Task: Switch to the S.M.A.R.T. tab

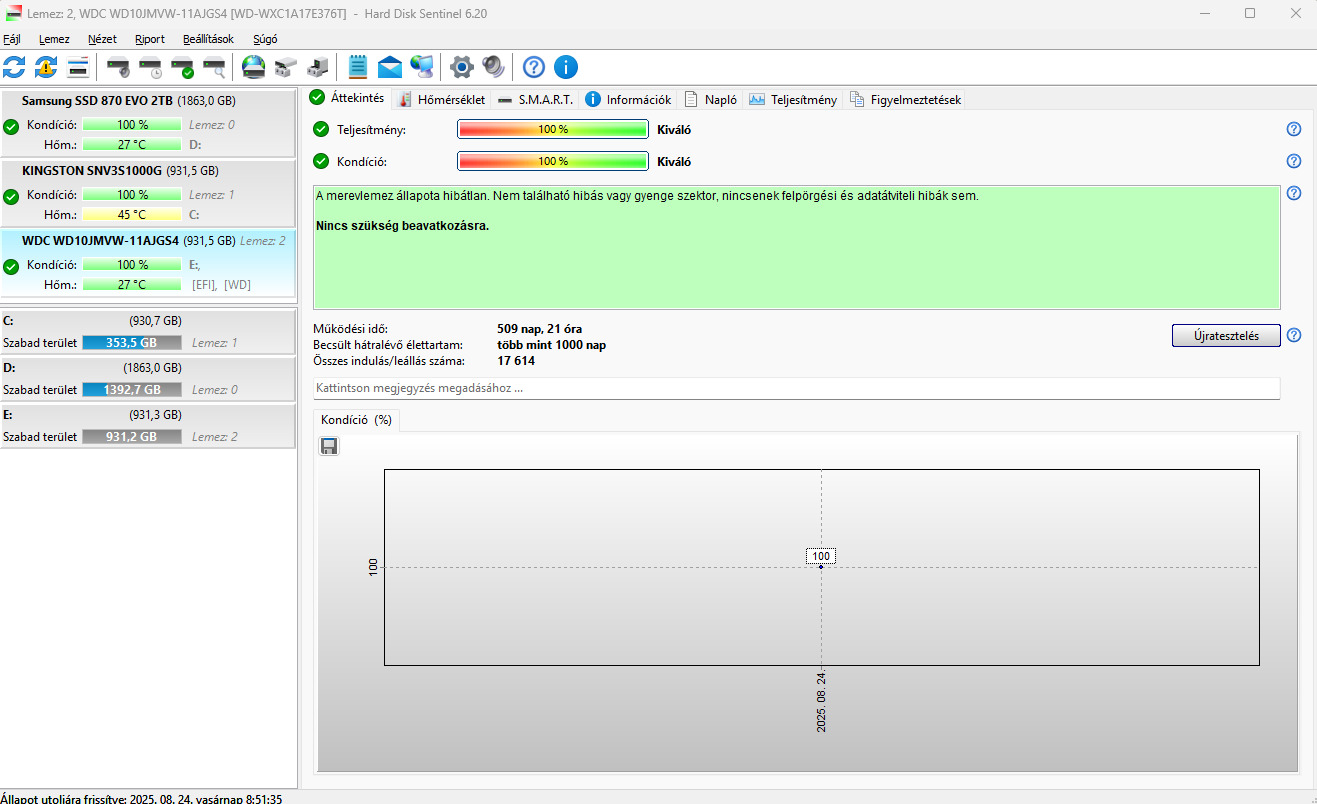Action: click(535, 99)
